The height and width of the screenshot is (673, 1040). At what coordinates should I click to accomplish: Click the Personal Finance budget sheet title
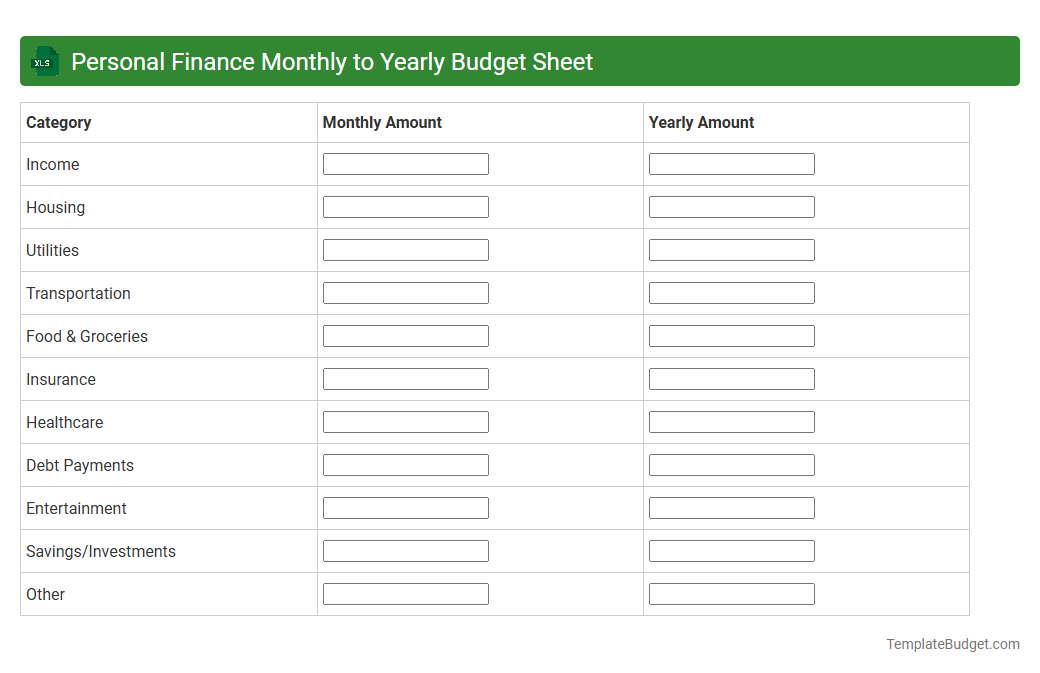(331, 61)
